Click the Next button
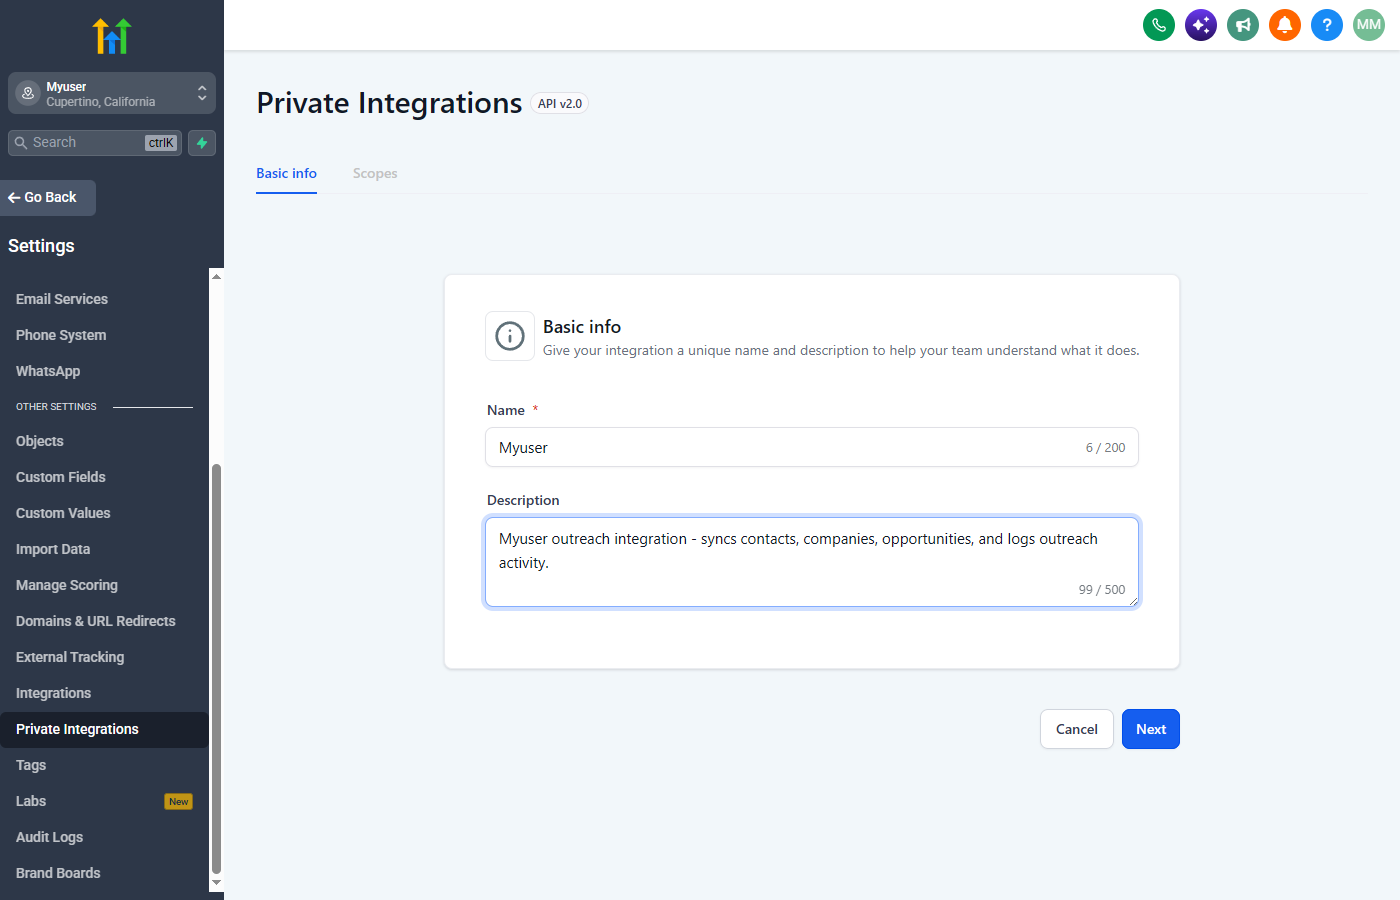Image resolution: width=1400 pixels, height=900 pixels. tap(1151, 729)
